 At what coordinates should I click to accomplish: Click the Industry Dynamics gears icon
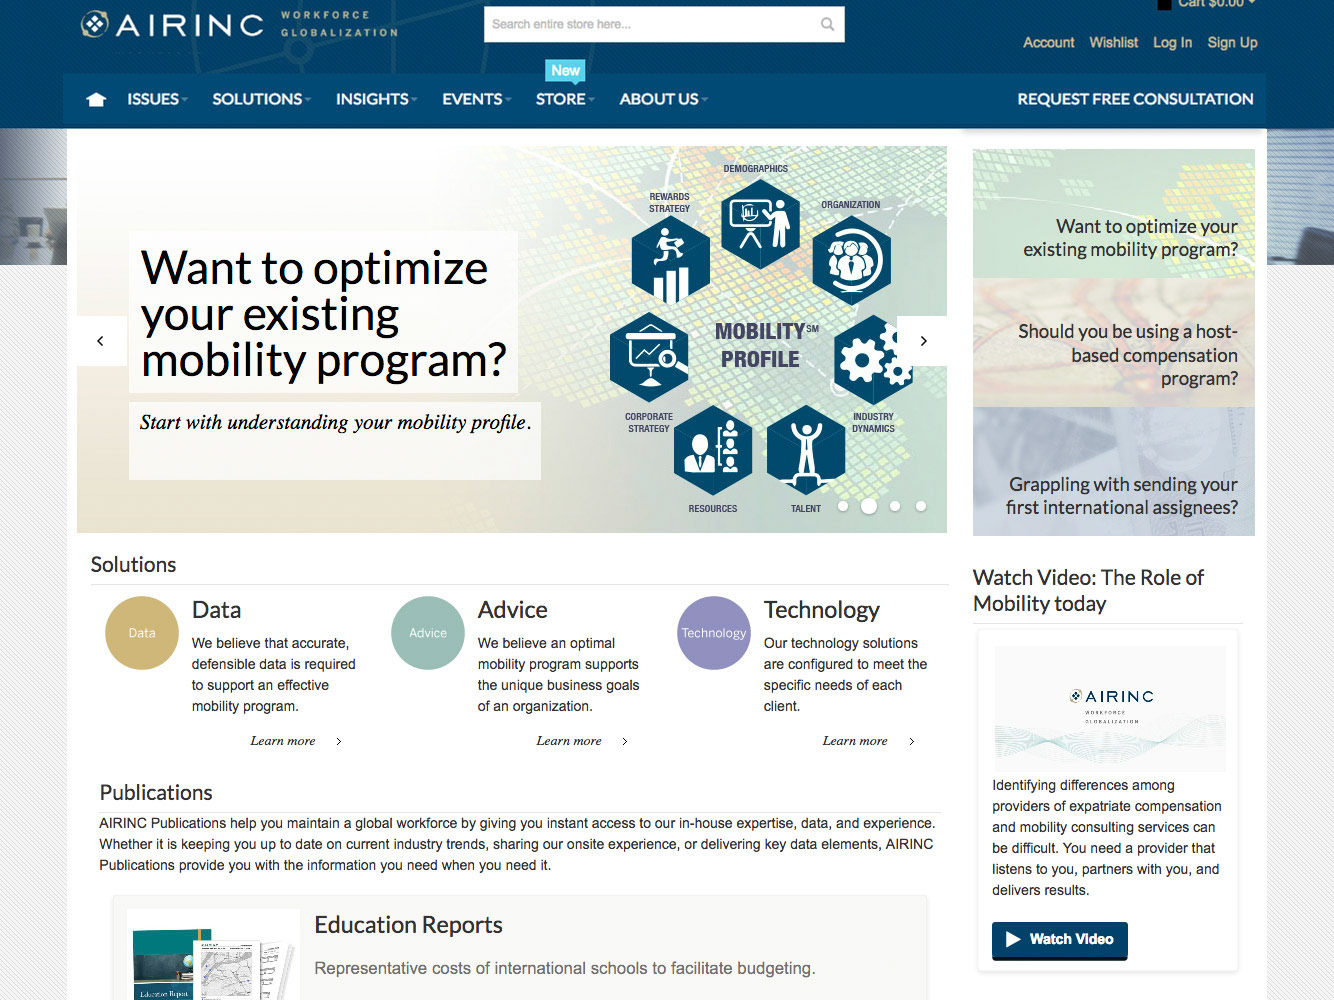873,359
